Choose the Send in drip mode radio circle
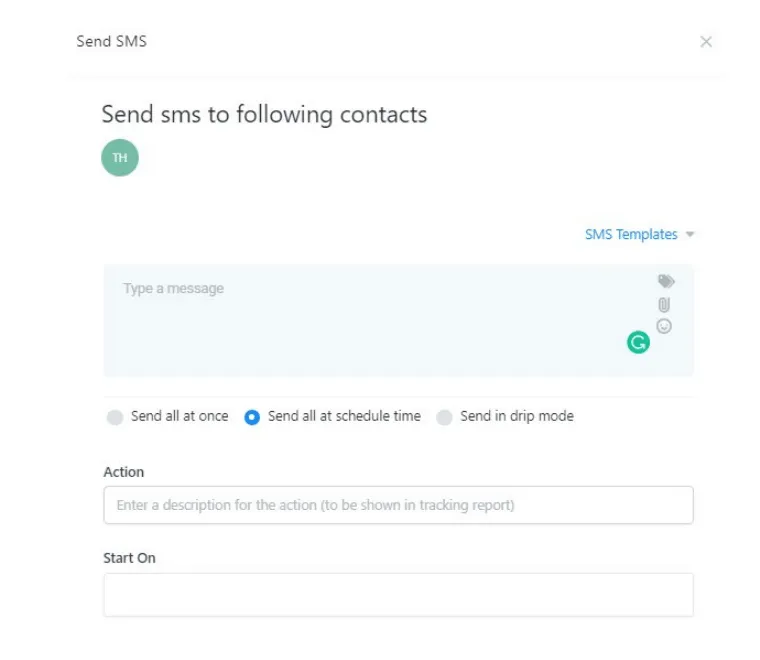The image size is (760, 660). point(444,417)
